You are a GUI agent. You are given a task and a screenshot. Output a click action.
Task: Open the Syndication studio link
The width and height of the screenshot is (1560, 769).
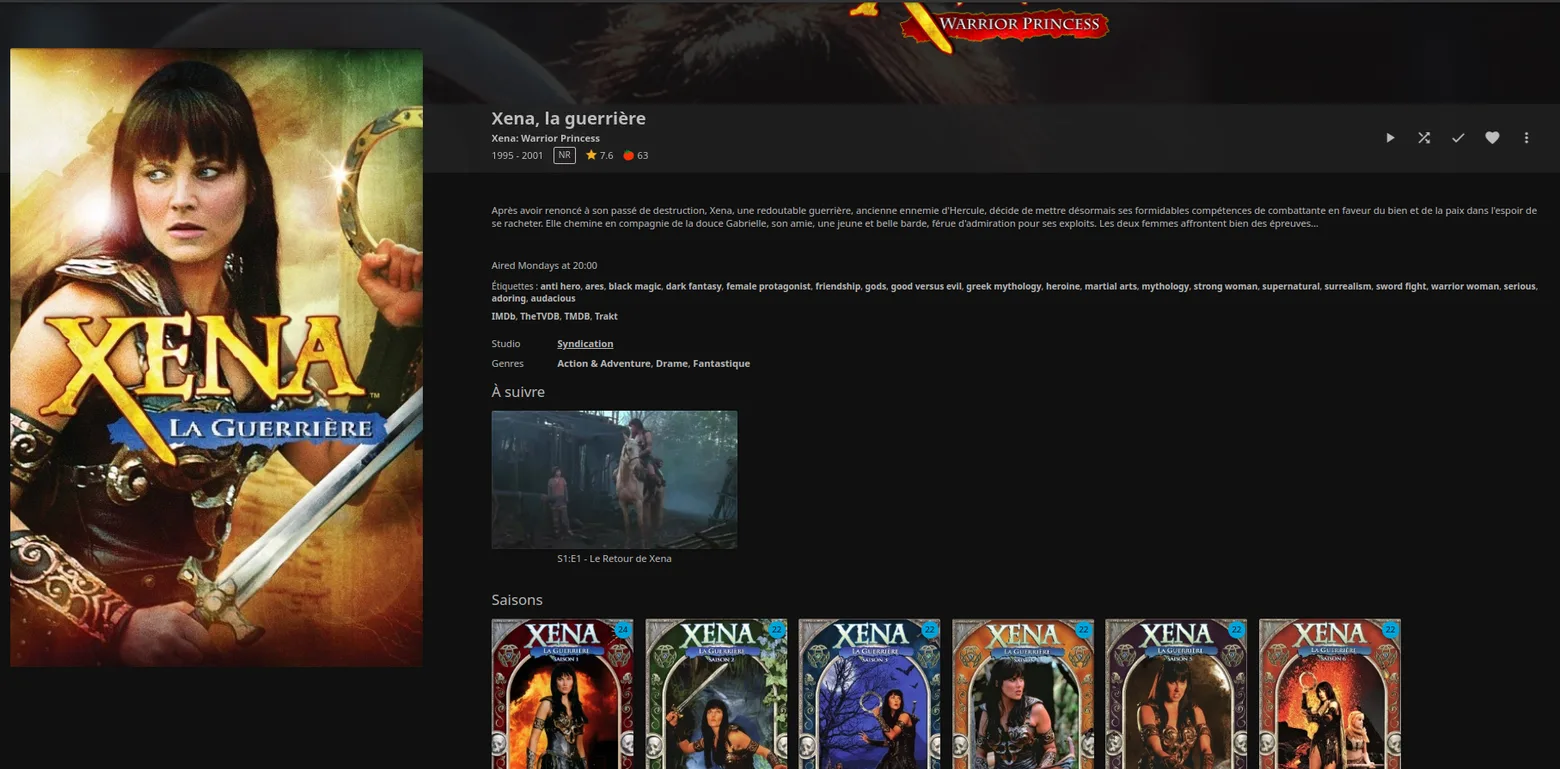585,344
